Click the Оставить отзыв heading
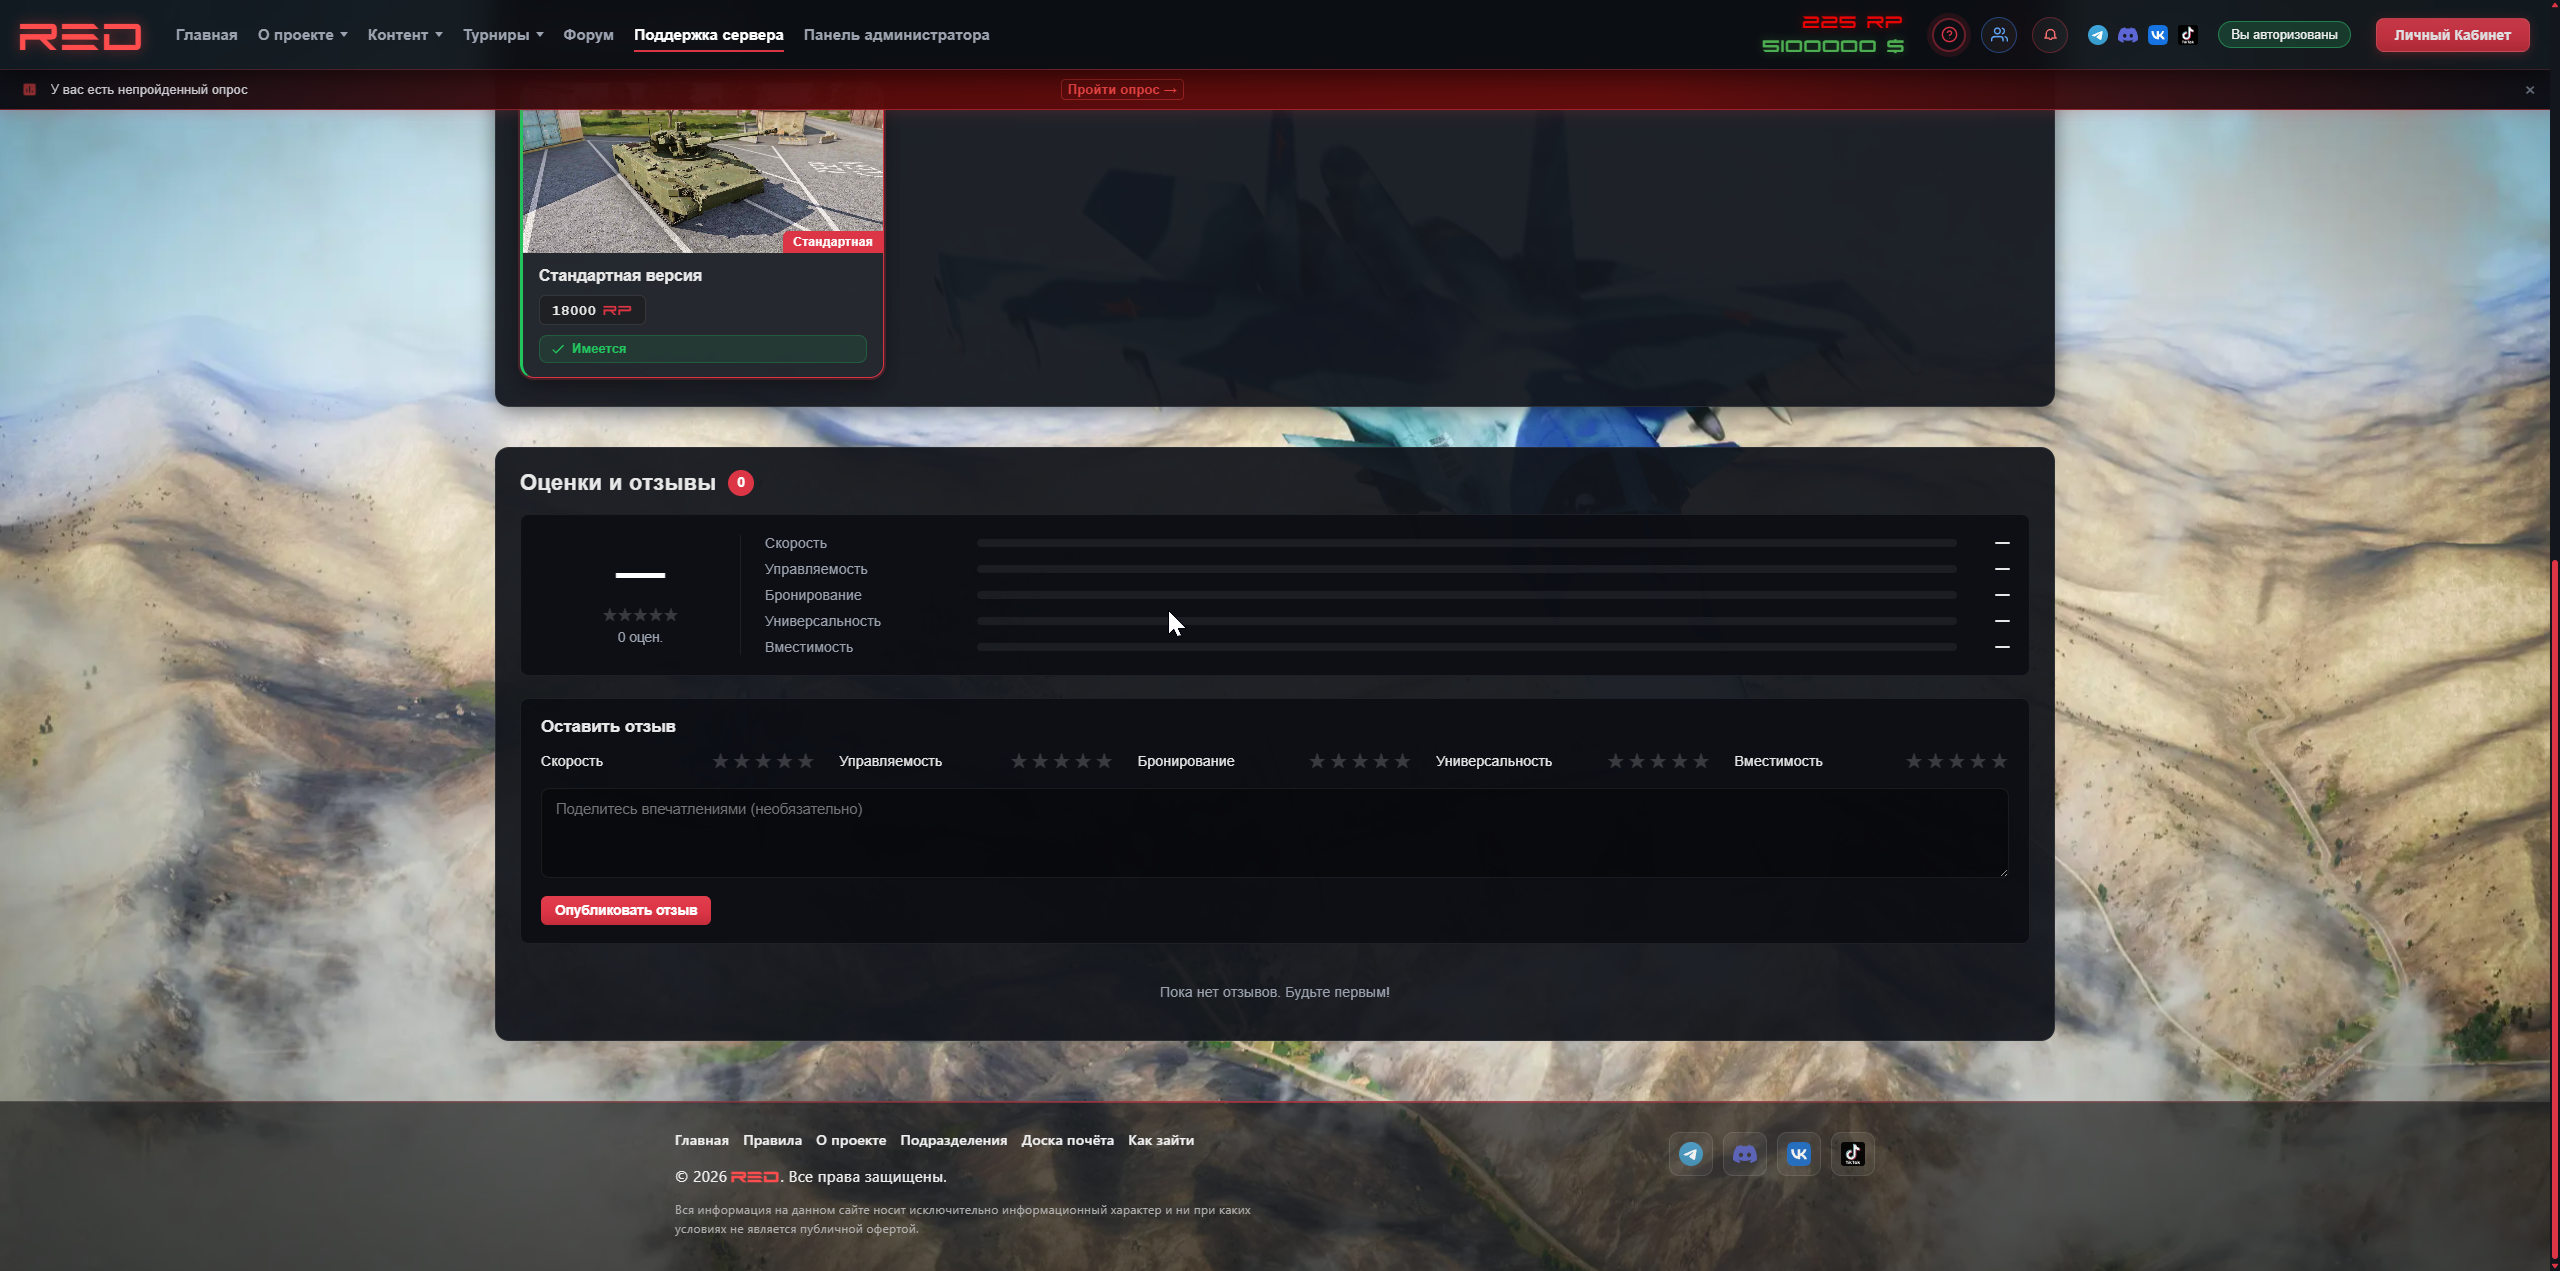 tap(608, 727)
